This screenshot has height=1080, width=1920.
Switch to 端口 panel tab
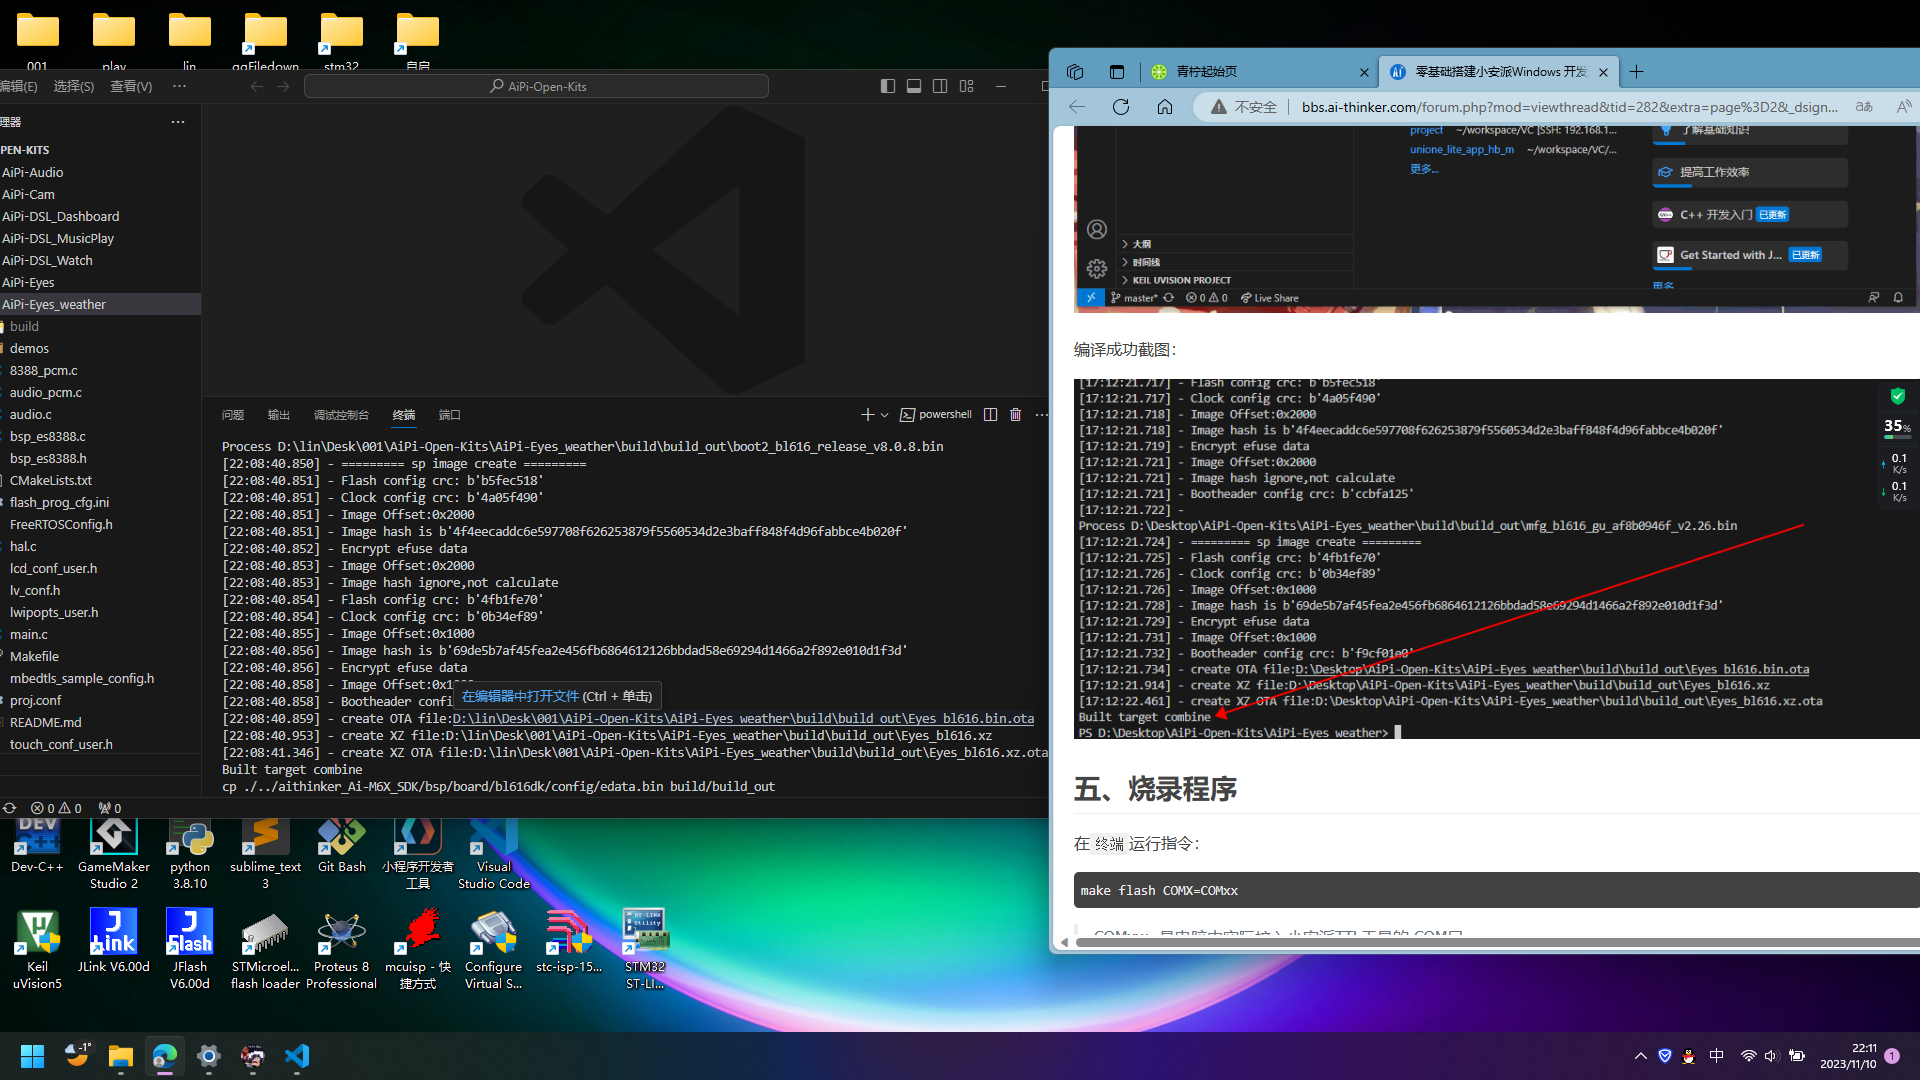450,414
